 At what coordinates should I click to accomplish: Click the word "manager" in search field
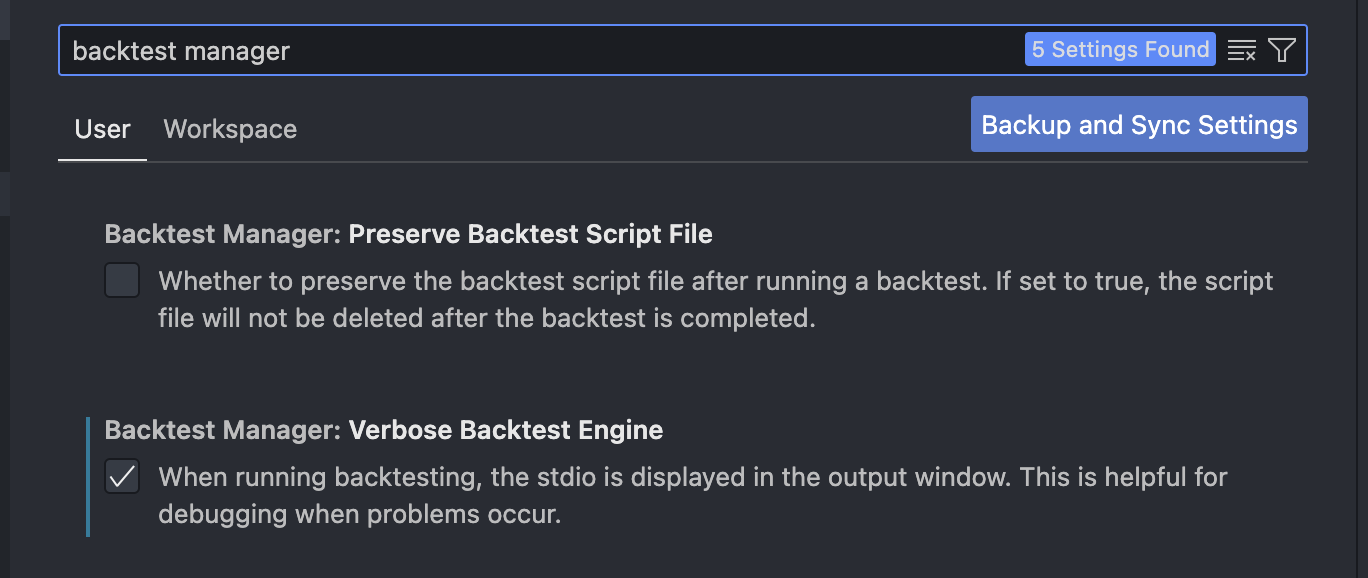click(243, 51)
